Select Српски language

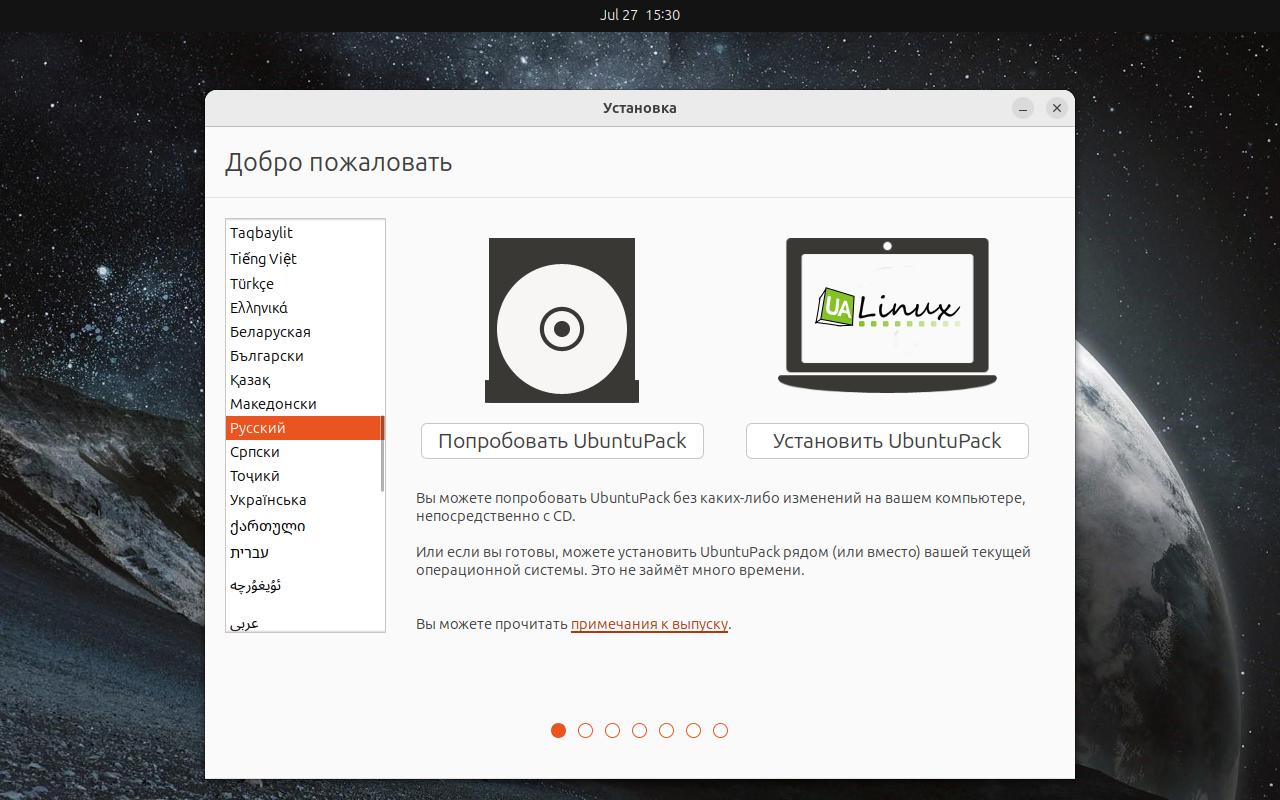pyautogui.click(x=305, y=452)
